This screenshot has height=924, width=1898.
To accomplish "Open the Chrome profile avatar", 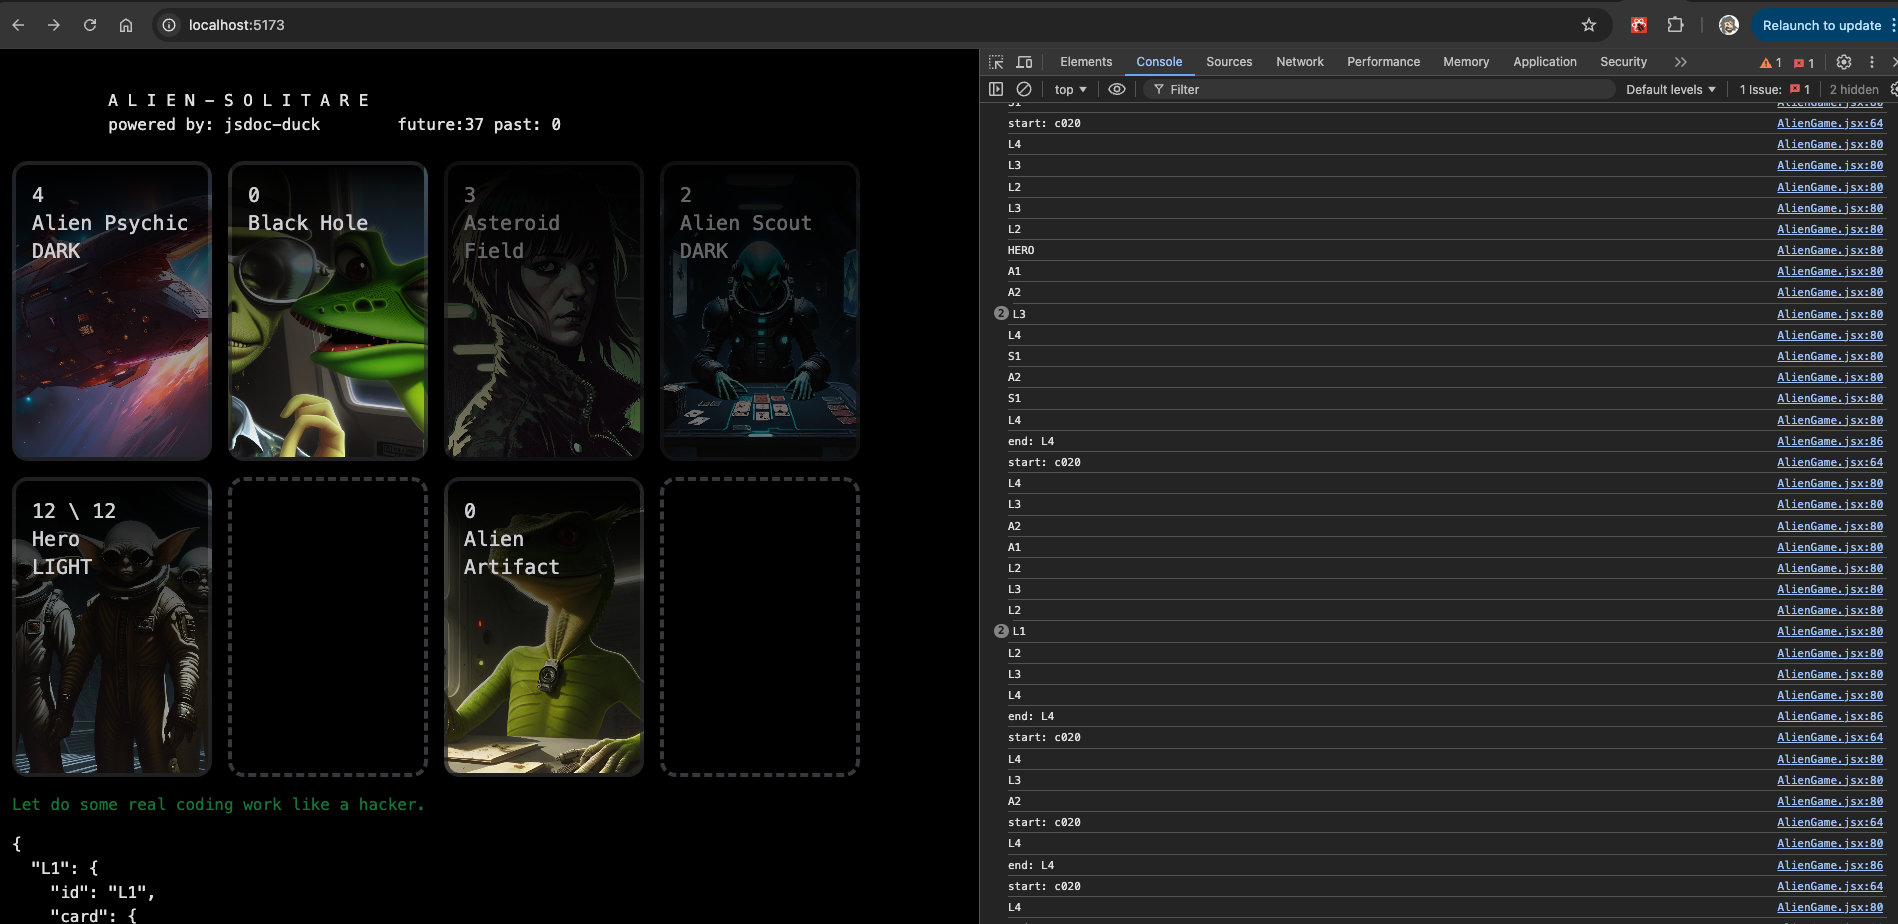I will 1728,25.
